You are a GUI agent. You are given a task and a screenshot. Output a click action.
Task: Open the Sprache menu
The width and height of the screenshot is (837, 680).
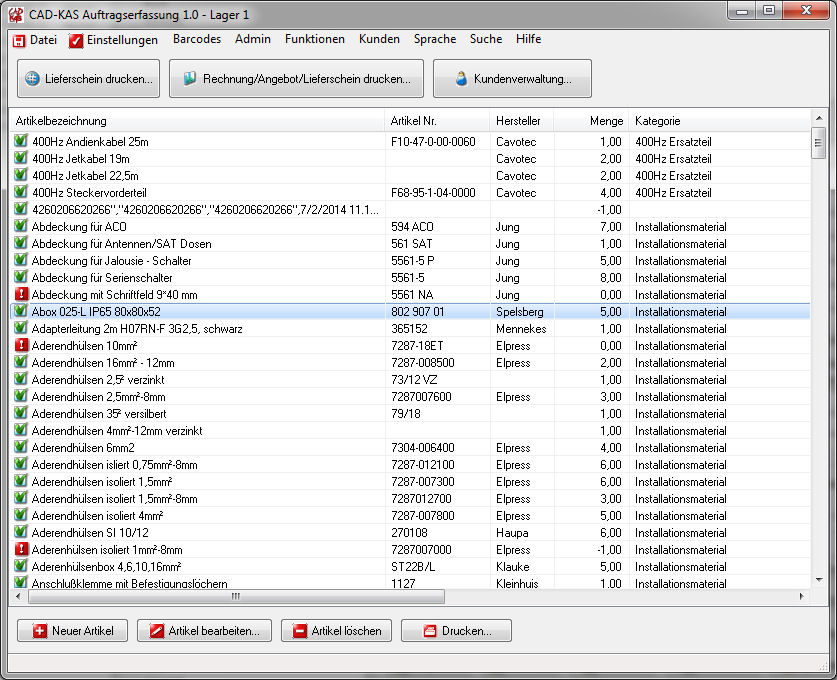coord(434,40)
